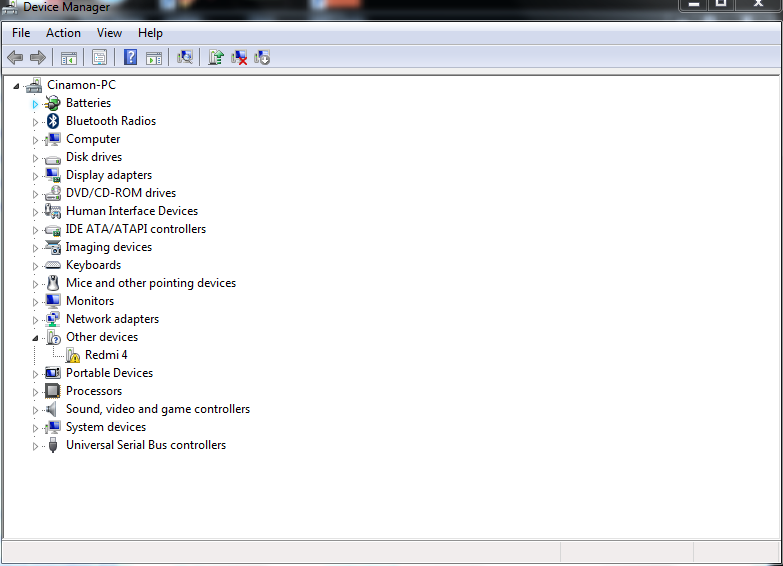Click the Disk drives icon

[x=52, y=159]
